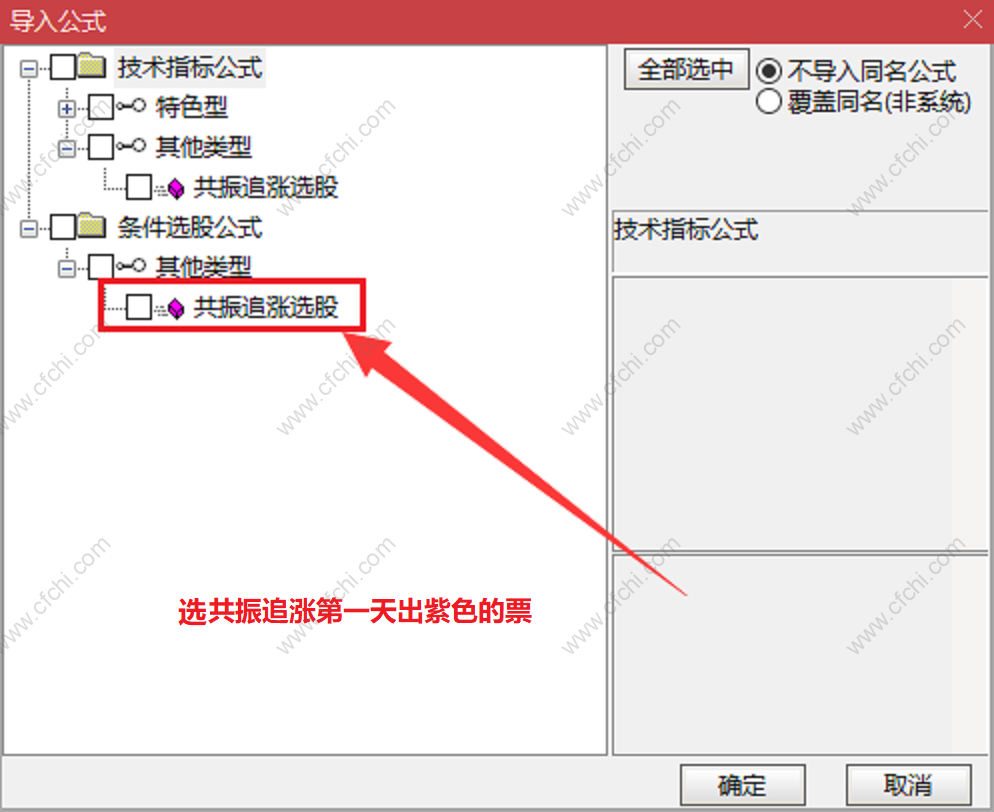Tick the checkbox next to 特色型
The image size is (994, 812).
[101, 107]
